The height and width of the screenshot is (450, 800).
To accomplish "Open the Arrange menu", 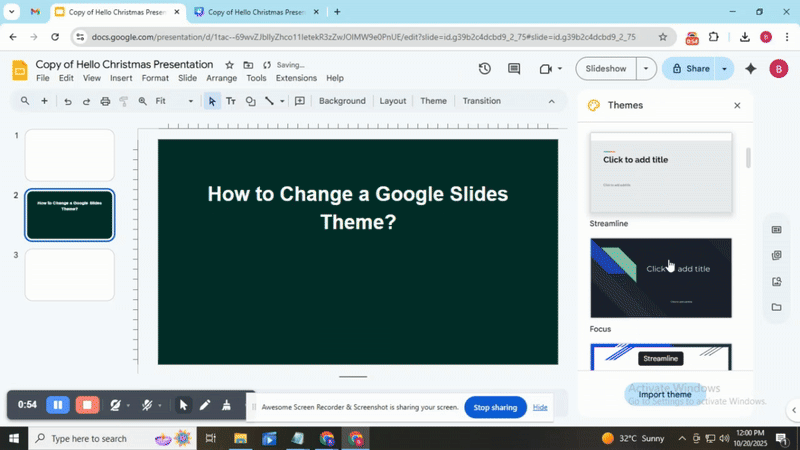I will pos(222,78).
